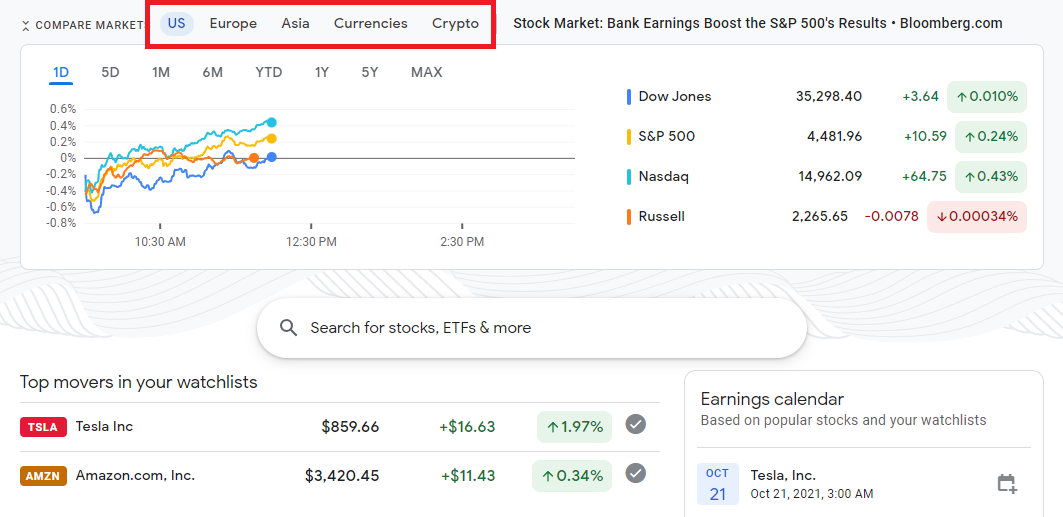Image resolution: width=1063 pixels, height=517 pixels.
Task: Click the Dow Jones 0.010% change badge
Action: [987, 97]
